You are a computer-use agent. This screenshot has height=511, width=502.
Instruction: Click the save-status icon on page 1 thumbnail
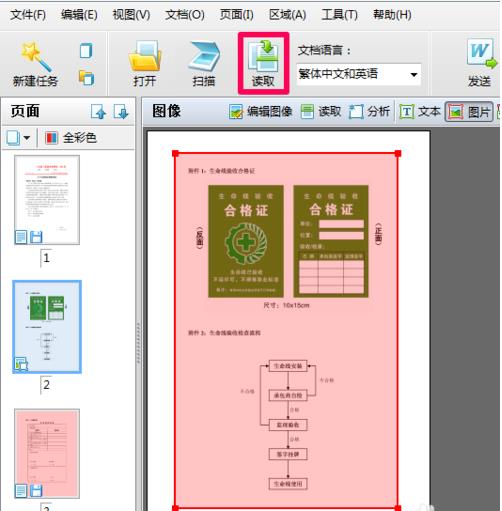point(36,237)
